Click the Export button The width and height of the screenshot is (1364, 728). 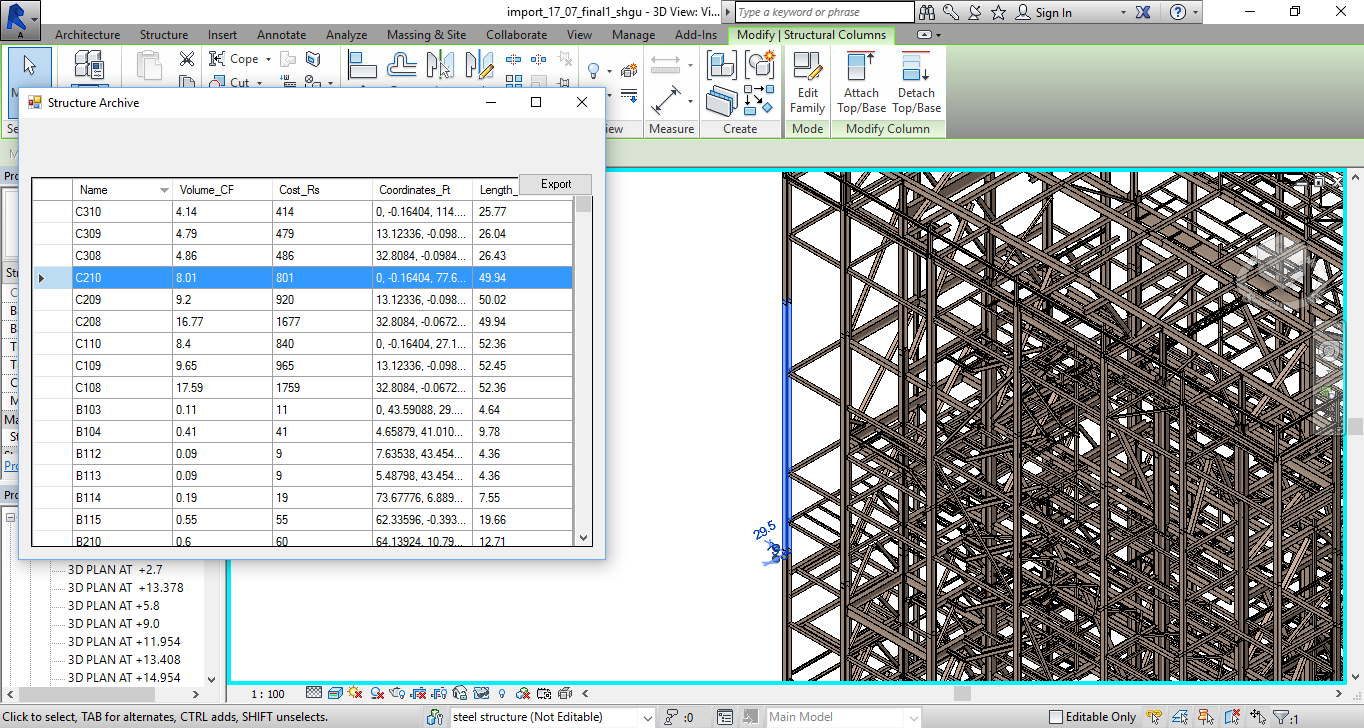pyautogui.click(x=556, y=184)
